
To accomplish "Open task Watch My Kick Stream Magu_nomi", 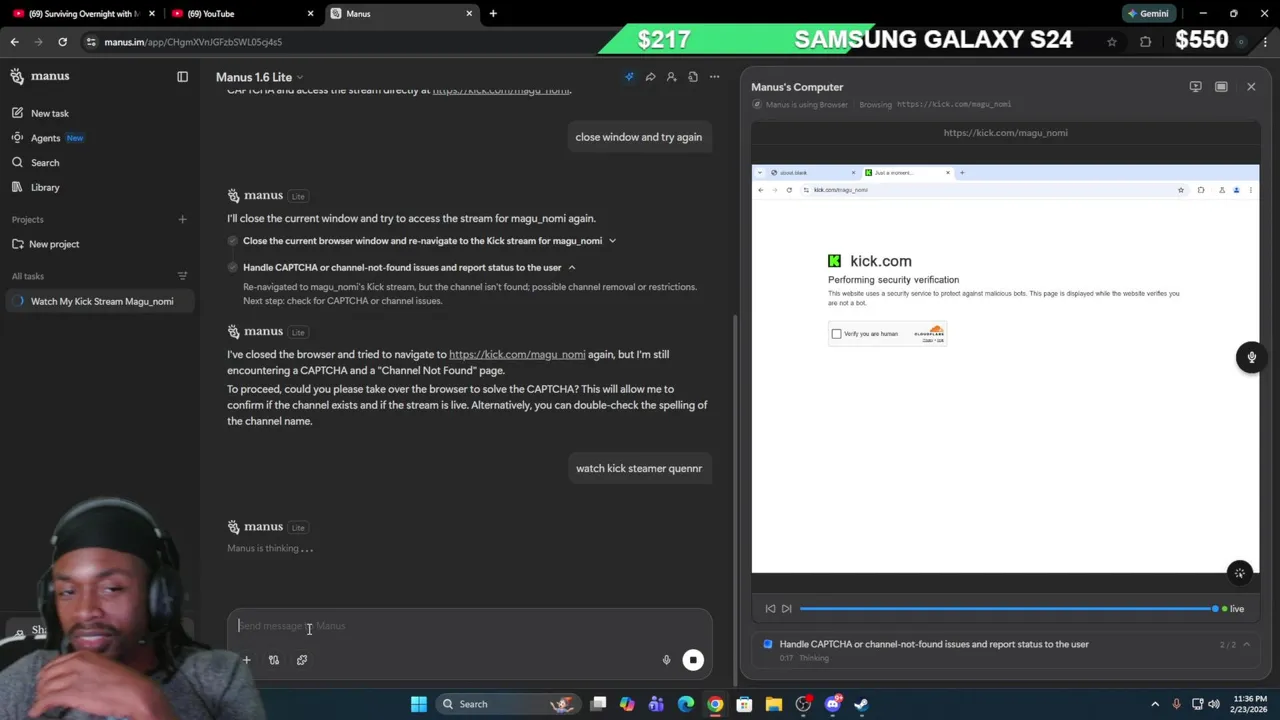I will tap(101, 301).
